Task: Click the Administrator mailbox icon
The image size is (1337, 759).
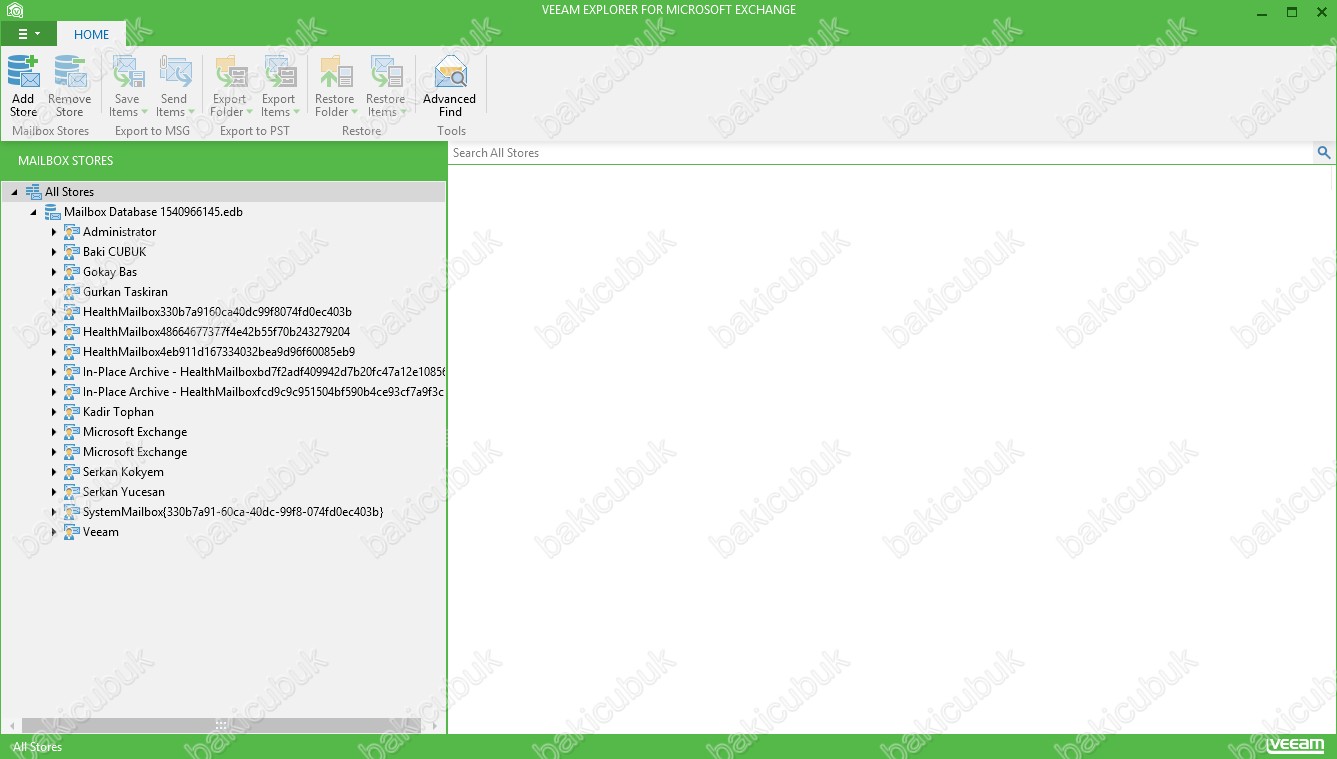Action: point(71,232)
